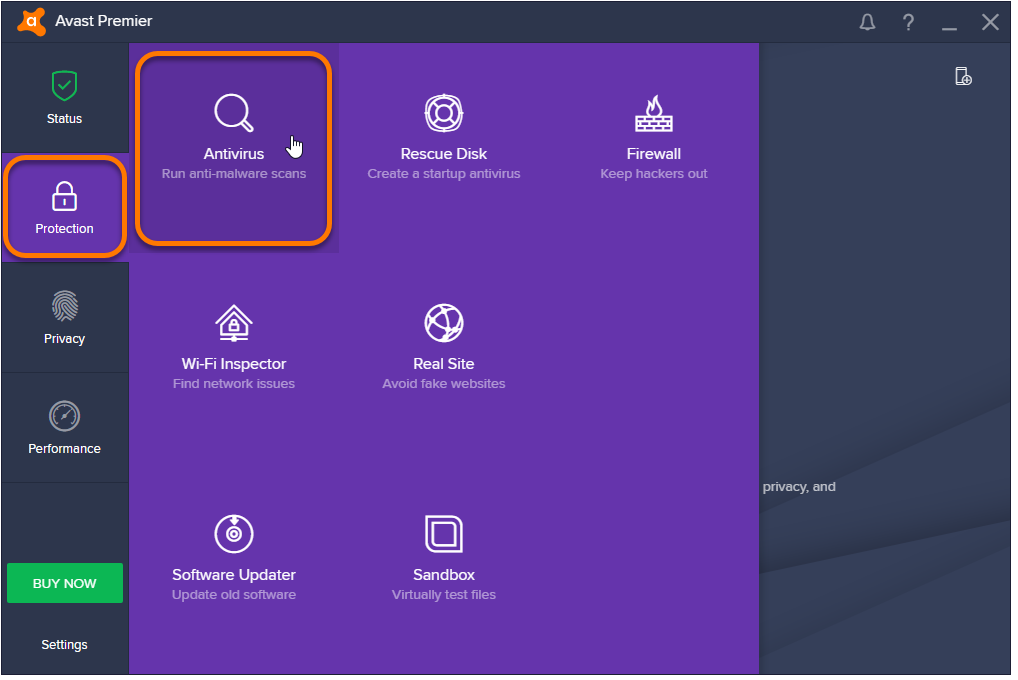Switch to the Status tab
The image size is (1018, 680).
[64, 98]
